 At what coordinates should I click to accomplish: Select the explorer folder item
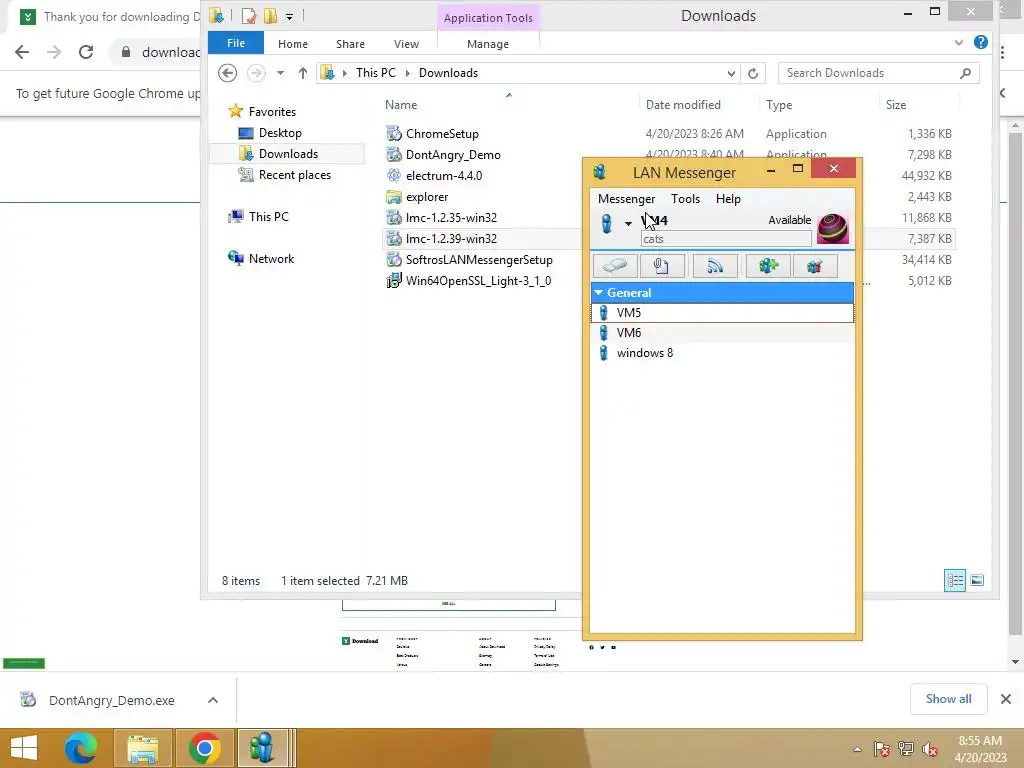426,197
